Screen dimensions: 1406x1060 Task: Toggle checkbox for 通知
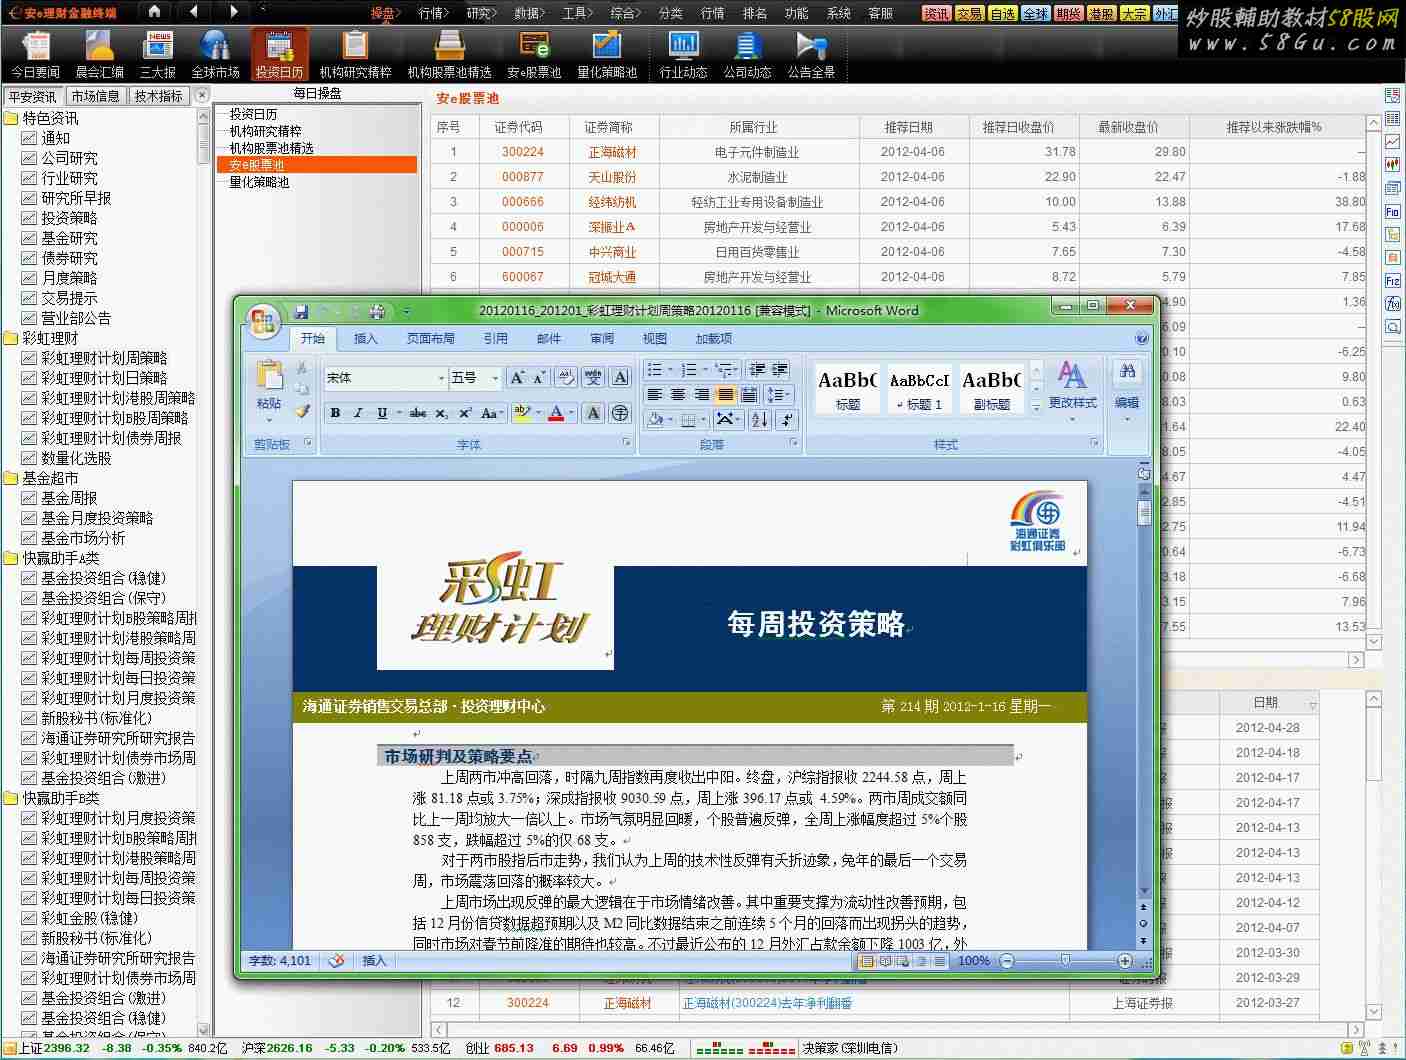pyautogui.click(x=29, y=138)
